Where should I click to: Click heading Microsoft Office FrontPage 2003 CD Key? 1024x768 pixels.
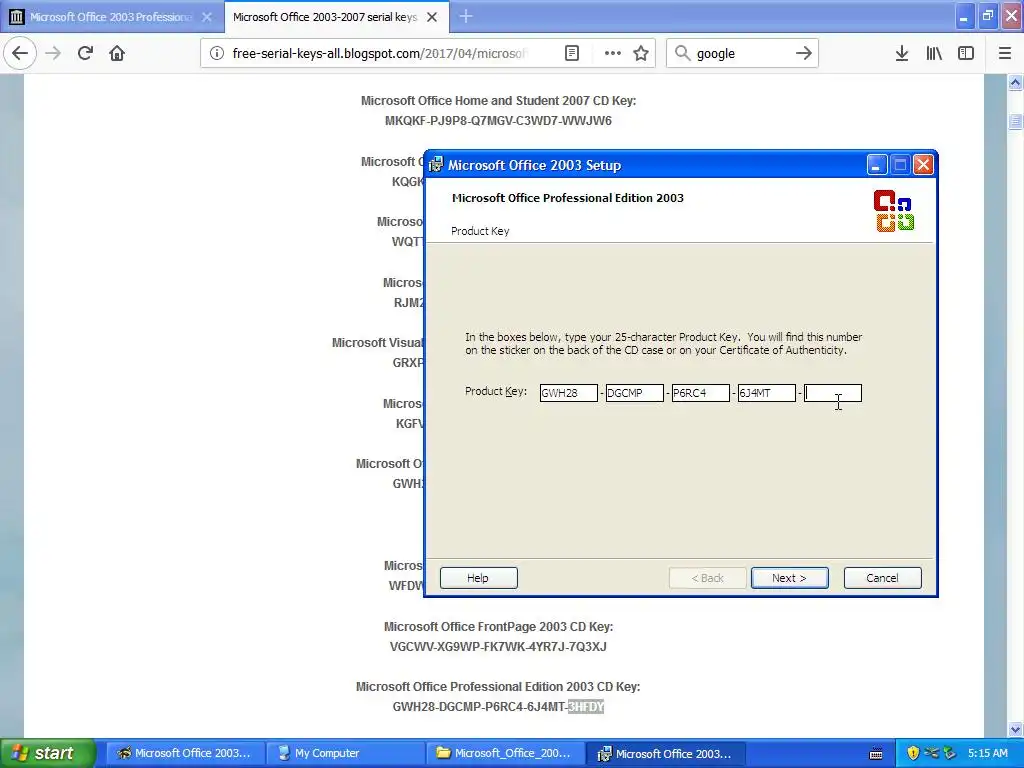pos(498,627)
